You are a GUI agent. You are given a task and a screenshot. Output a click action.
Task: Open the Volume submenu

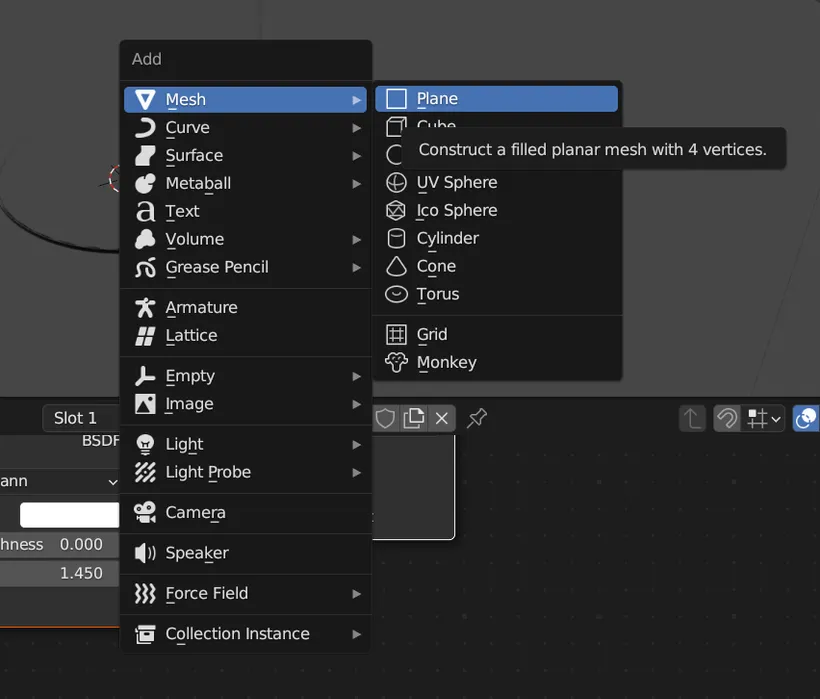[245, 239]
